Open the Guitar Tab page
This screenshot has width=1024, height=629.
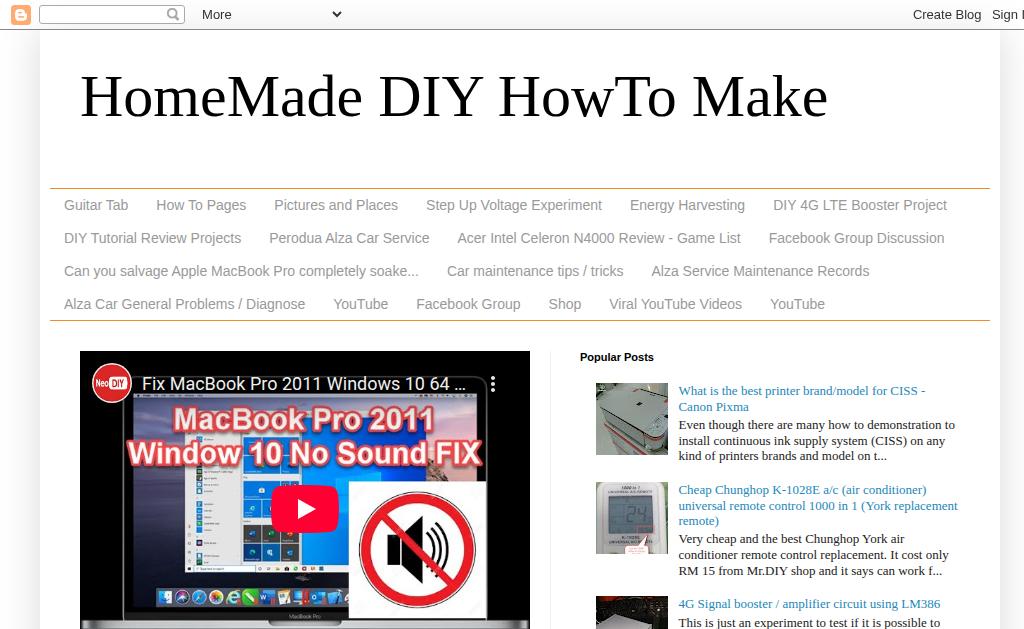96,205
